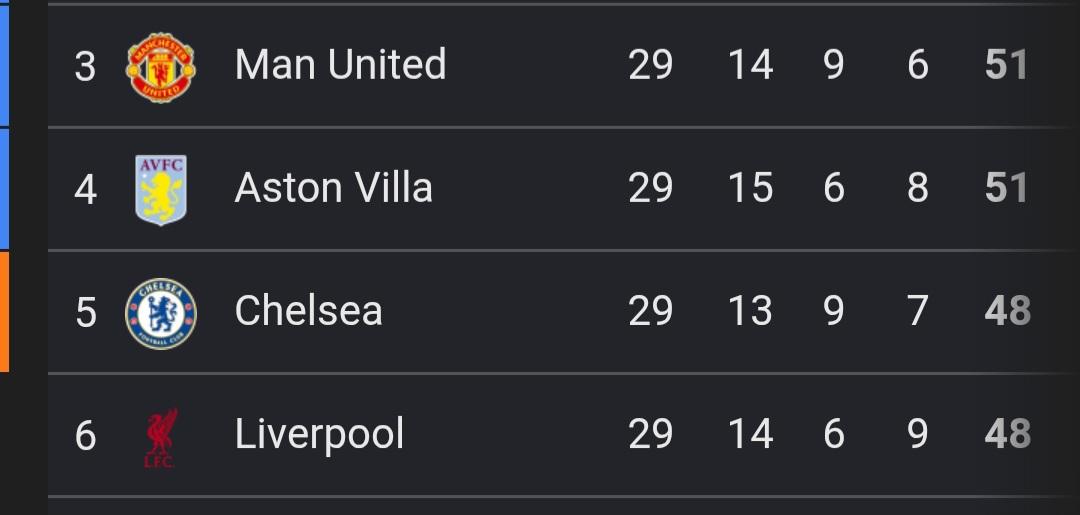Viewport: 1080px width, 515px height.
Task: Click Liverpool's 9 losses value
Action: [x=917, y=434]
